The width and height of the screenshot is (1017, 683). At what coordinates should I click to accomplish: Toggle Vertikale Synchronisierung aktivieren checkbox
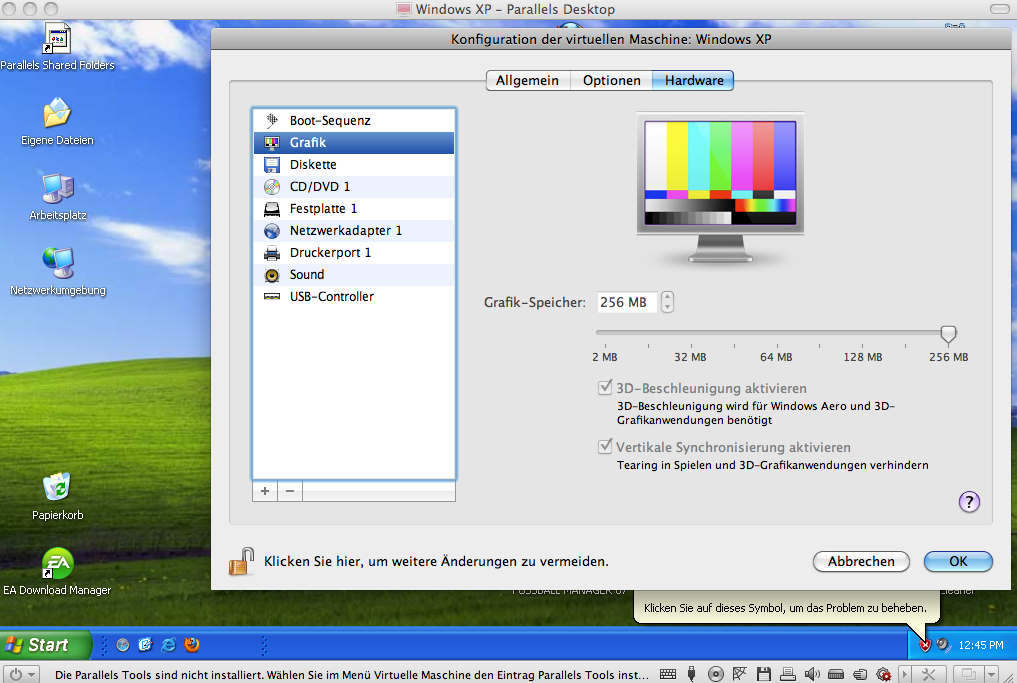coord(604,447)
